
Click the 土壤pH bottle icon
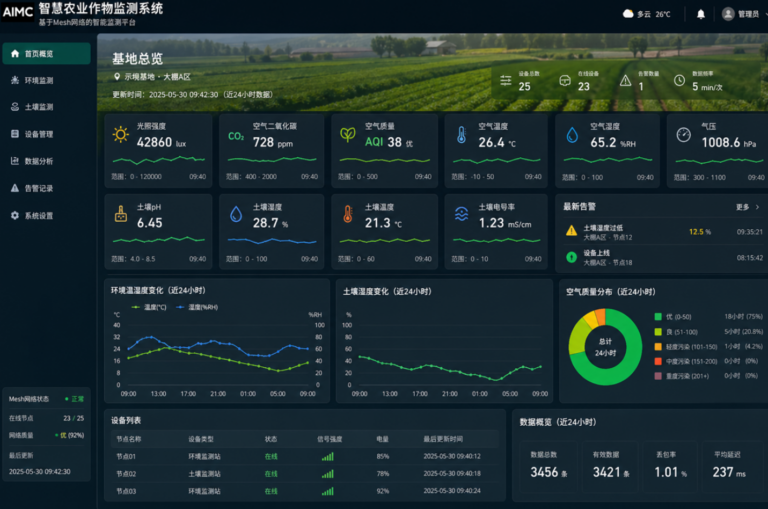[x=121, y=214]
